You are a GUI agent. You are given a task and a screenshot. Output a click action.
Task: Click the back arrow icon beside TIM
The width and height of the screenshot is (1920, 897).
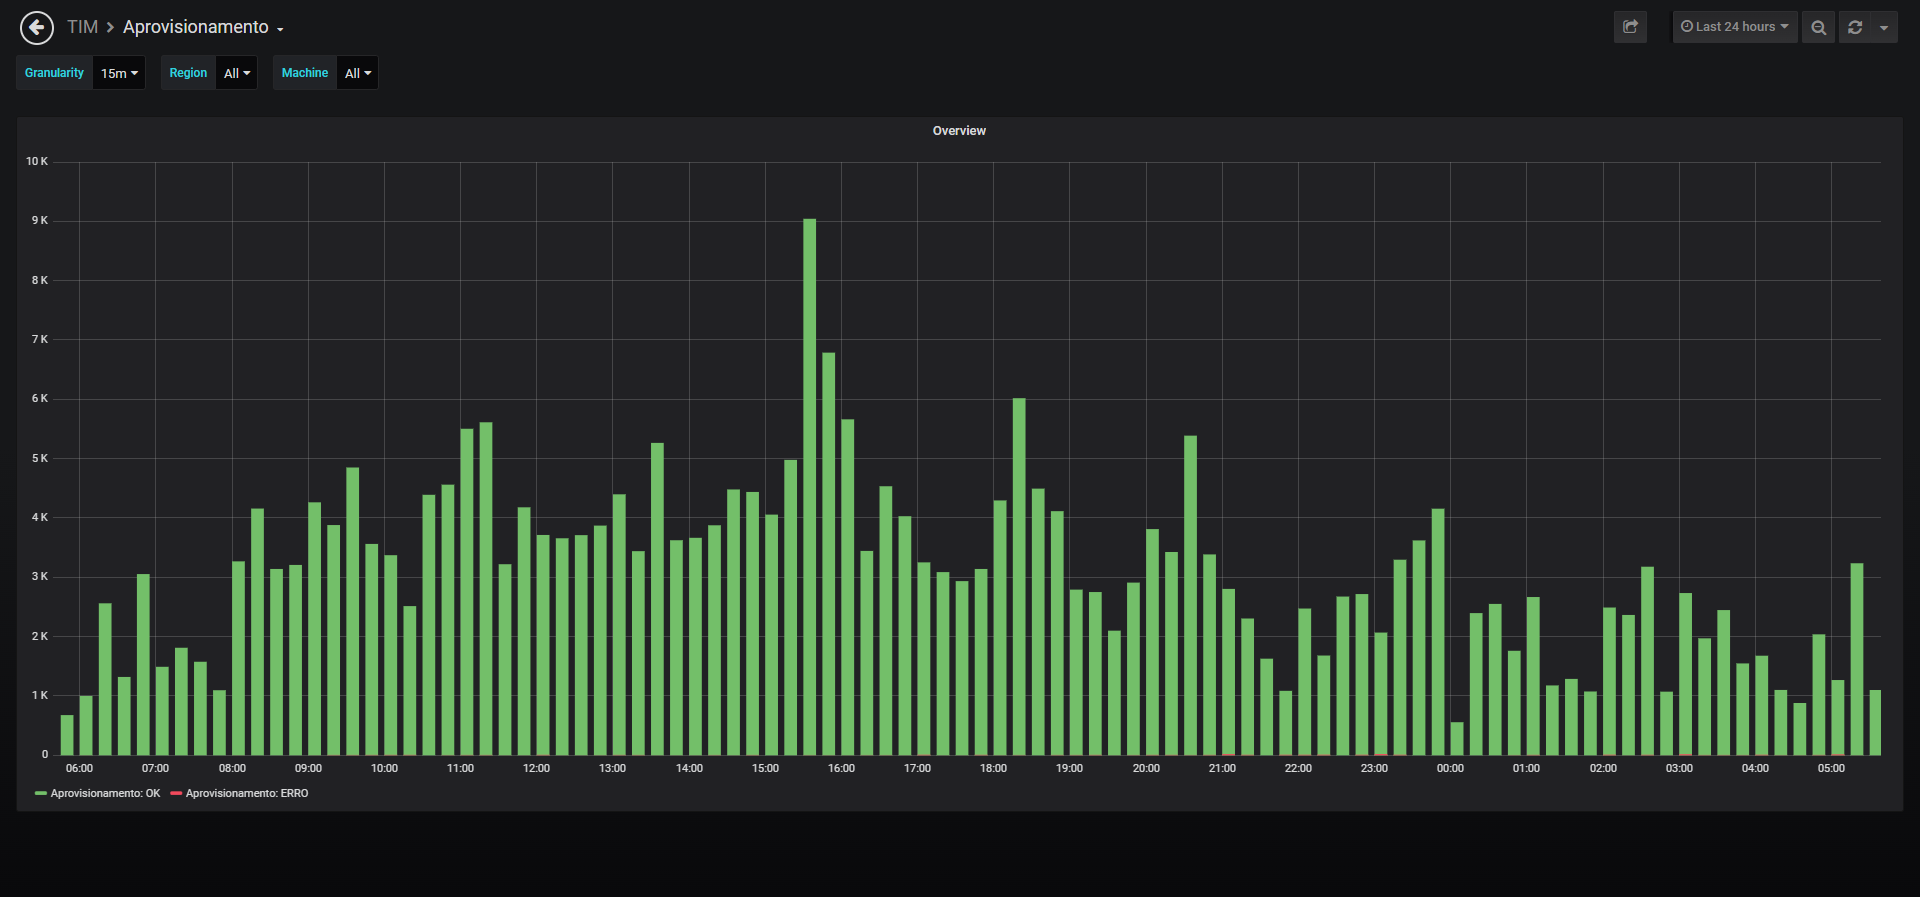click(x=37, y=28)
